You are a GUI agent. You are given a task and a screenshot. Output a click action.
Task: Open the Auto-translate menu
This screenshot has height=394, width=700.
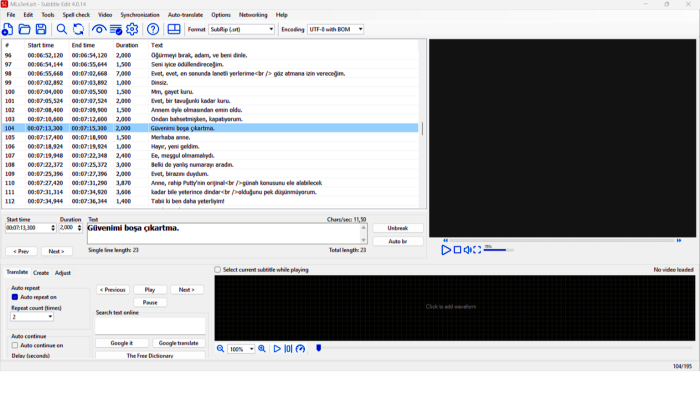pos(185,15)
